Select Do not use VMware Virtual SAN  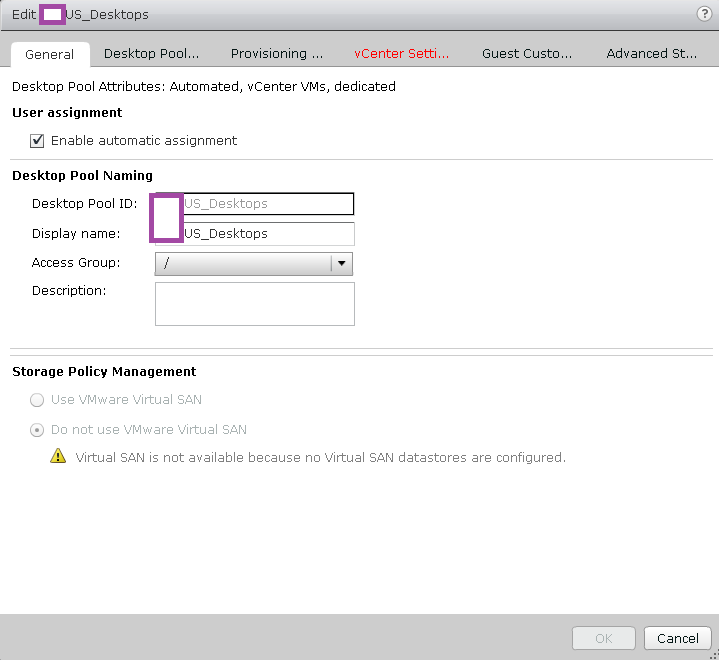coord(37,430)
